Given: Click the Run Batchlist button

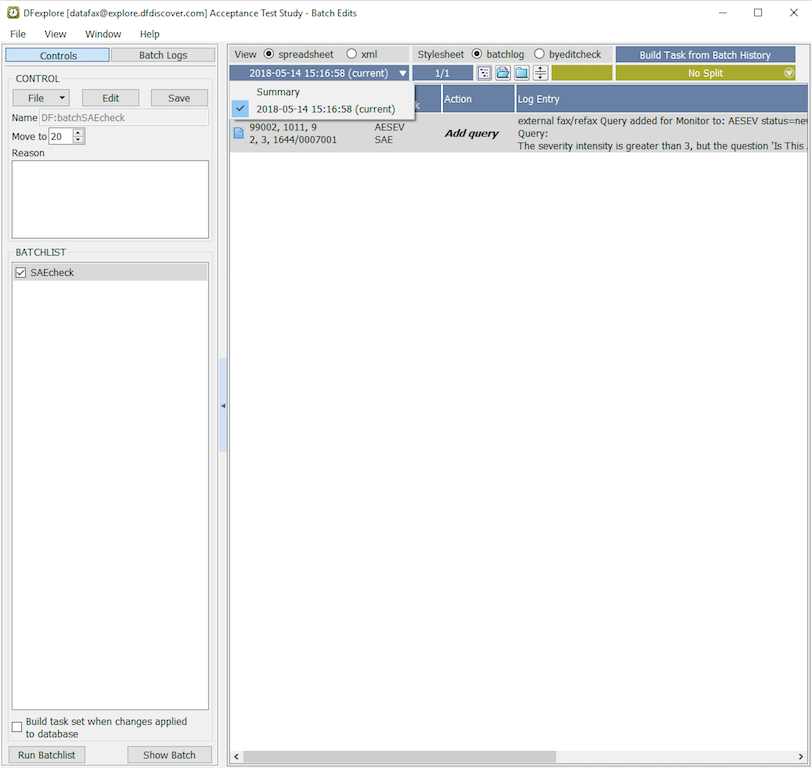Looking at the screenshot, I should pyautogui.click(x=46, y=755).
